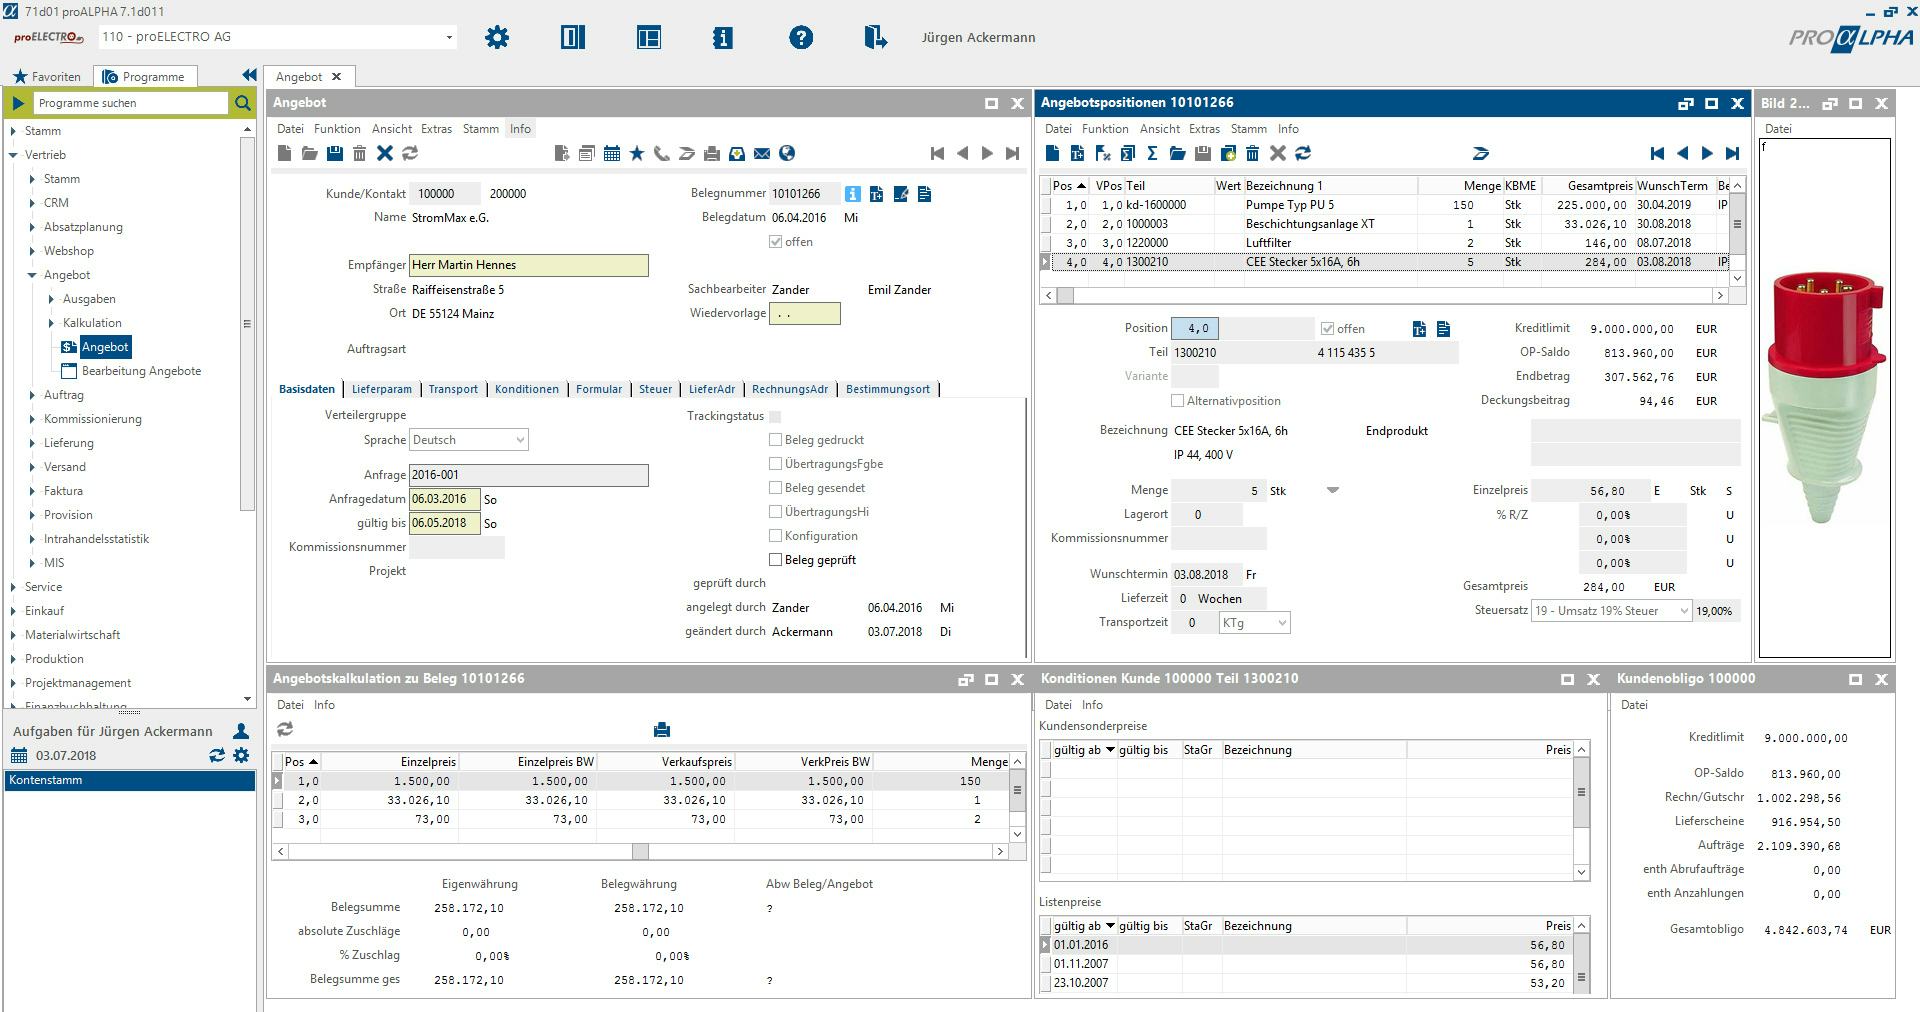Switch to the Konditionen tab
Image resolution: width=1920 pixels, height=1012 pixels.
(527, 389)
